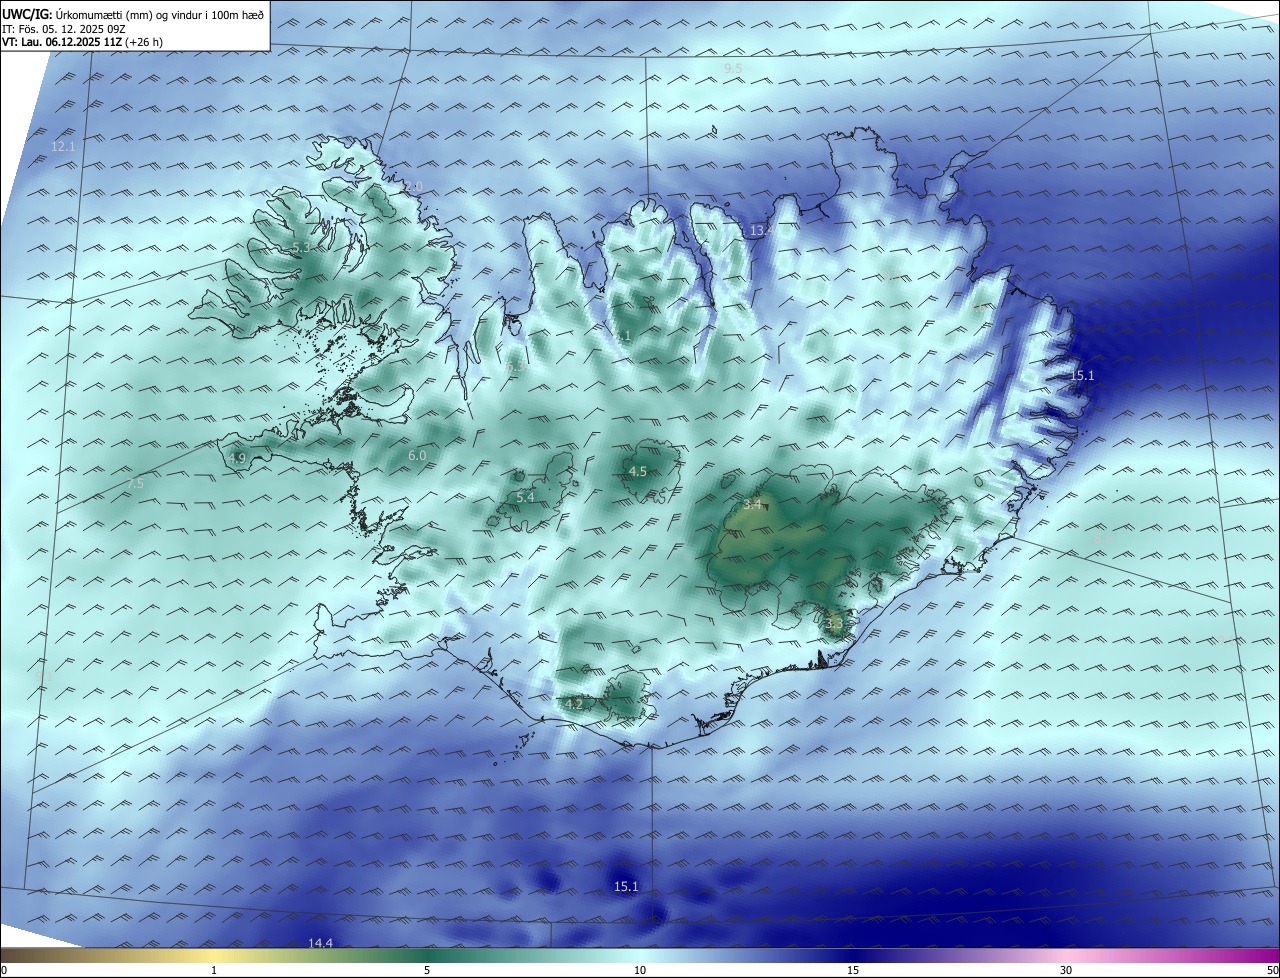This screenshot has width=1280, height=978.
Task: Click the '14.4' value label near the colorbar
Action: (x=320, y=943)
